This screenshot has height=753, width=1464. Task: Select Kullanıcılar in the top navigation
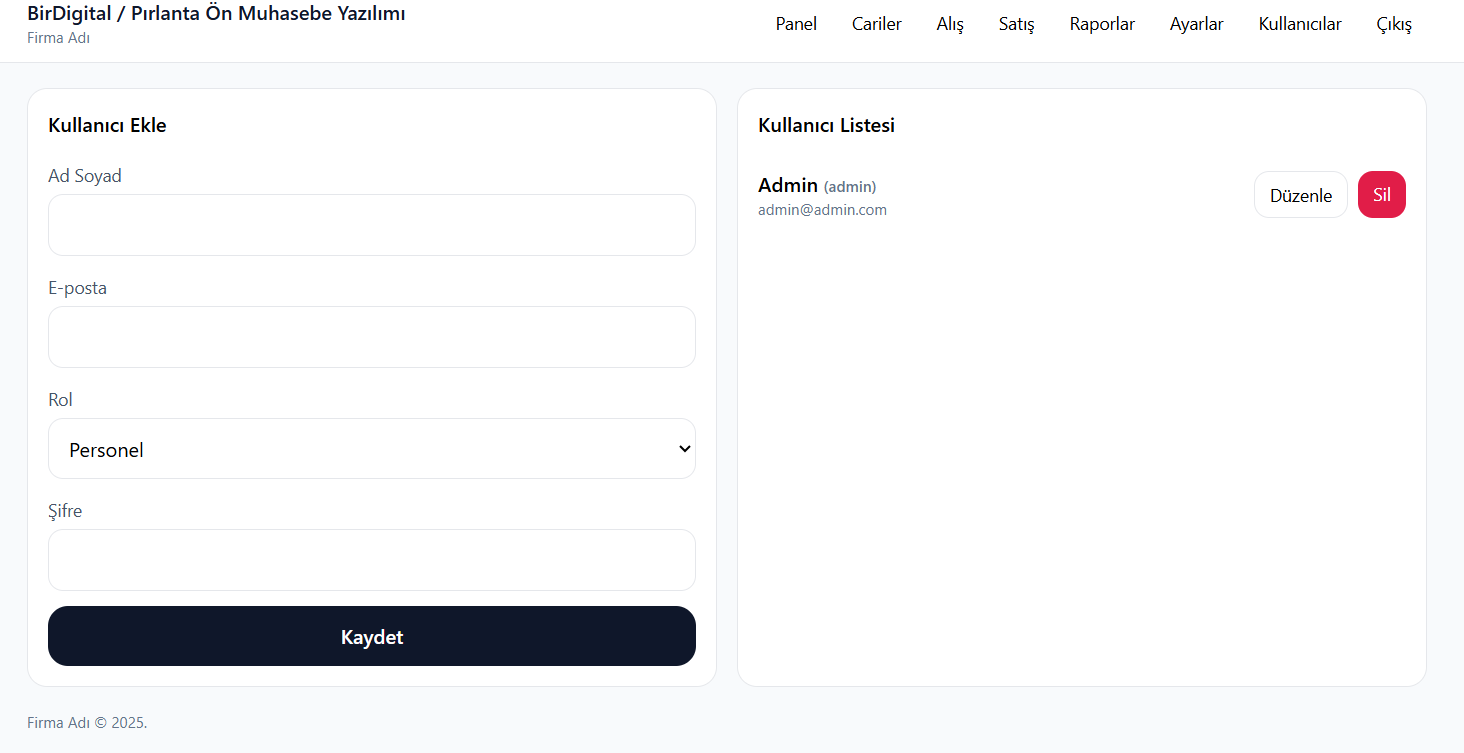(x=1300, y=24)
